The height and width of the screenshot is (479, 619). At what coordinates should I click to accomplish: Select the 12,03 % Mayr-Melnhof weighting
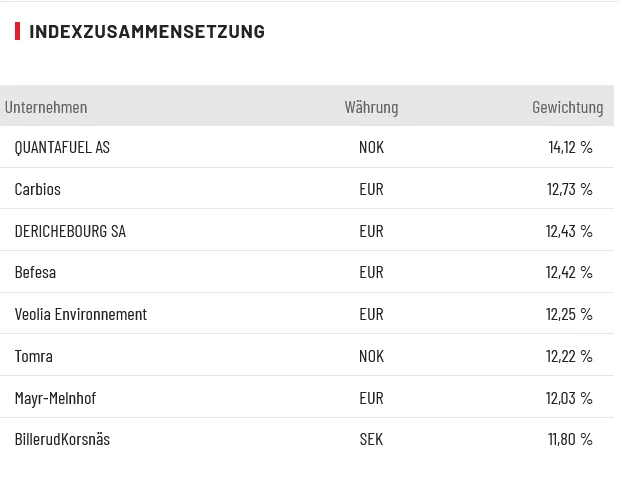569,398
